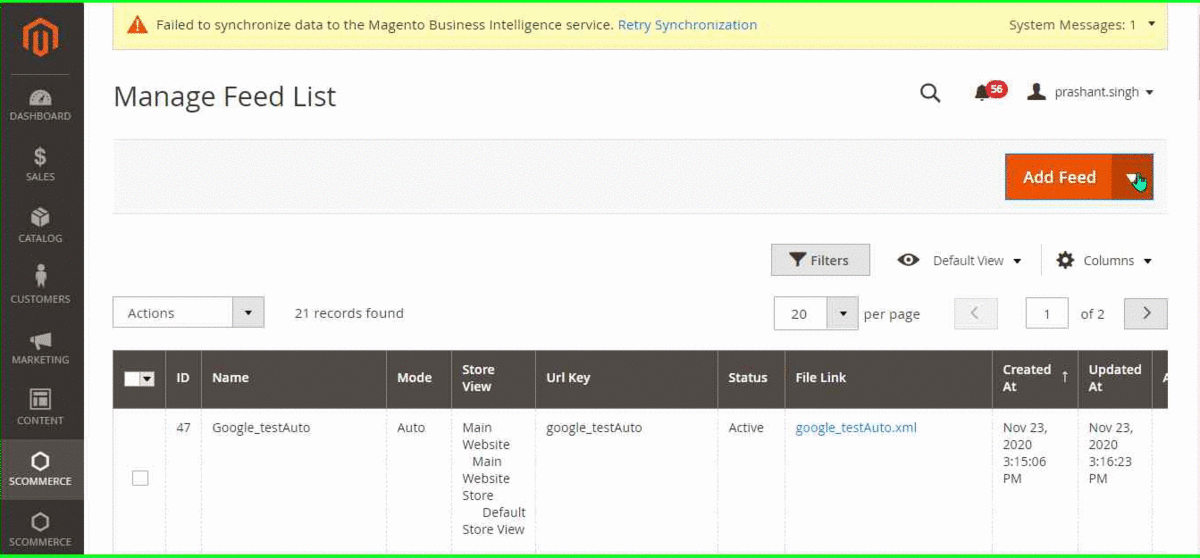Open the Default View bookmarks dropdown
This screenshot has height=558, width=1200.
point(960,260)
